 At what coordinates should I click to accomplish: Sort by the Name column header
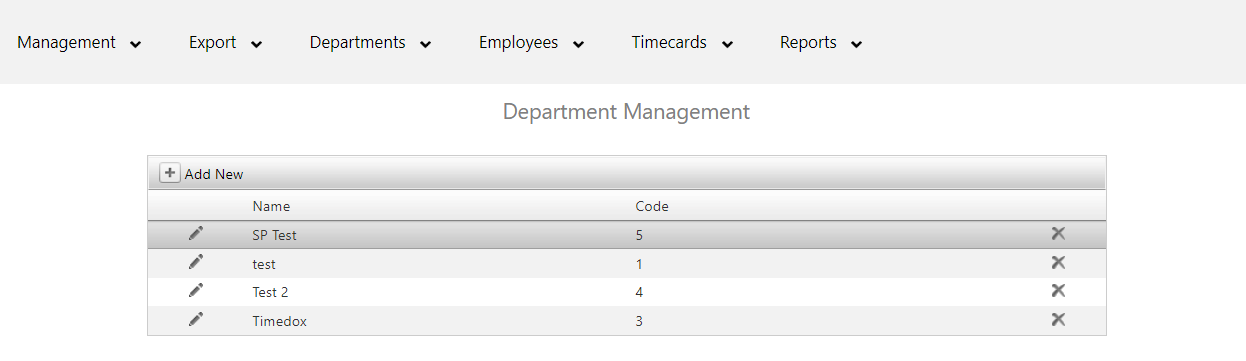(x=271, y=207)
